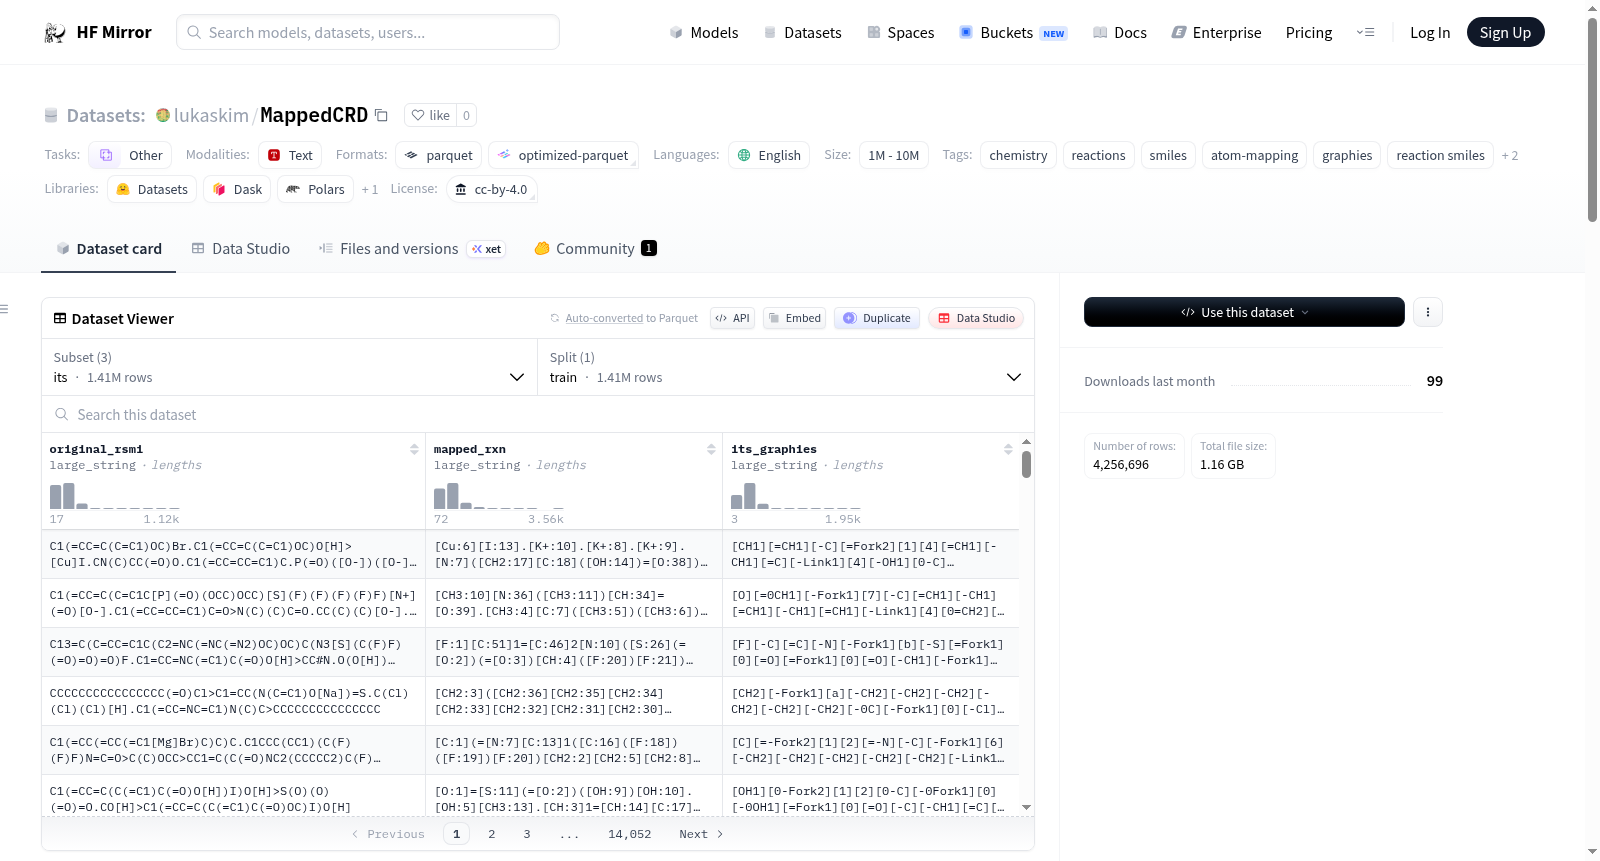The image size is (1600, 861).
Task: Open the more options three-dot menu
Action: pos(1427,312)
